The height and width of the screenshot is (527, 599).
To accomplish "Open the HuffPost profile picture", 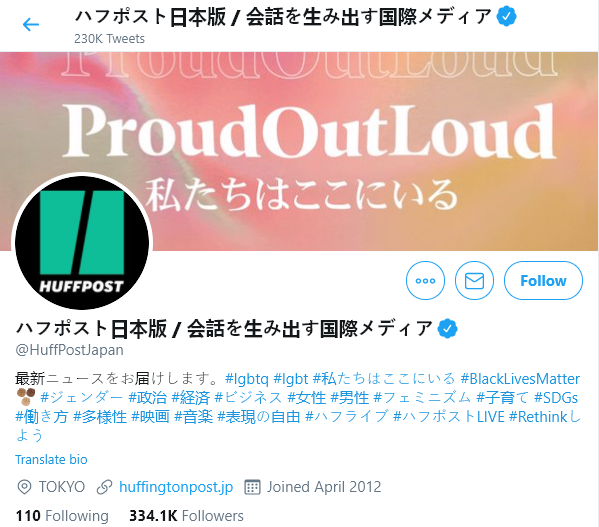I will [82, 242].
